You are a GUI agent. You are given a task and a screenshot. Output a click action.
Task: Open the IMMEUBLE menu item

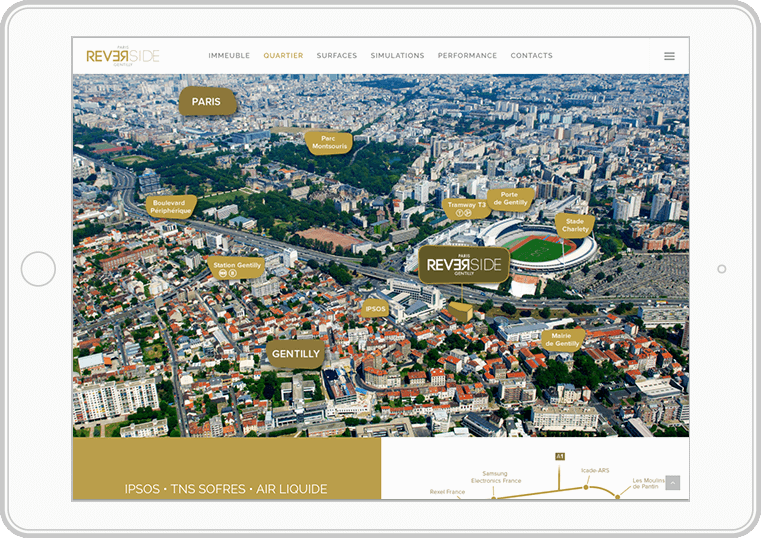coord(229,56)
